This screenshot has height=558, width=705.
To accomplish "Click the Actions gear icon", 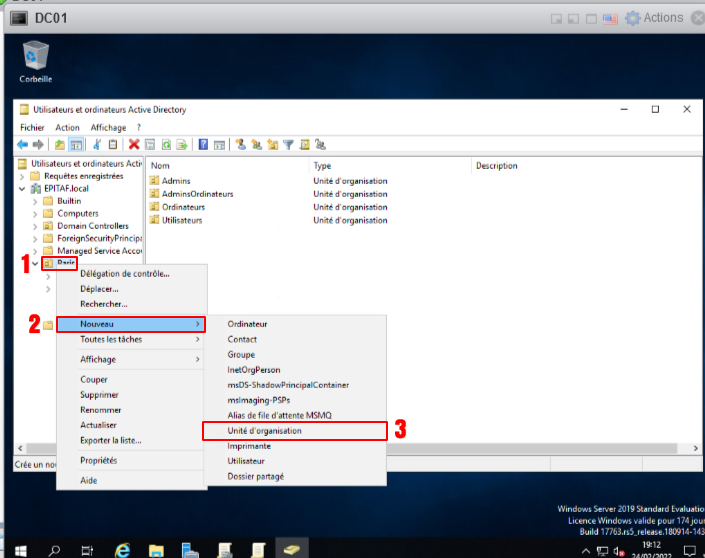I will click(632, 18).
